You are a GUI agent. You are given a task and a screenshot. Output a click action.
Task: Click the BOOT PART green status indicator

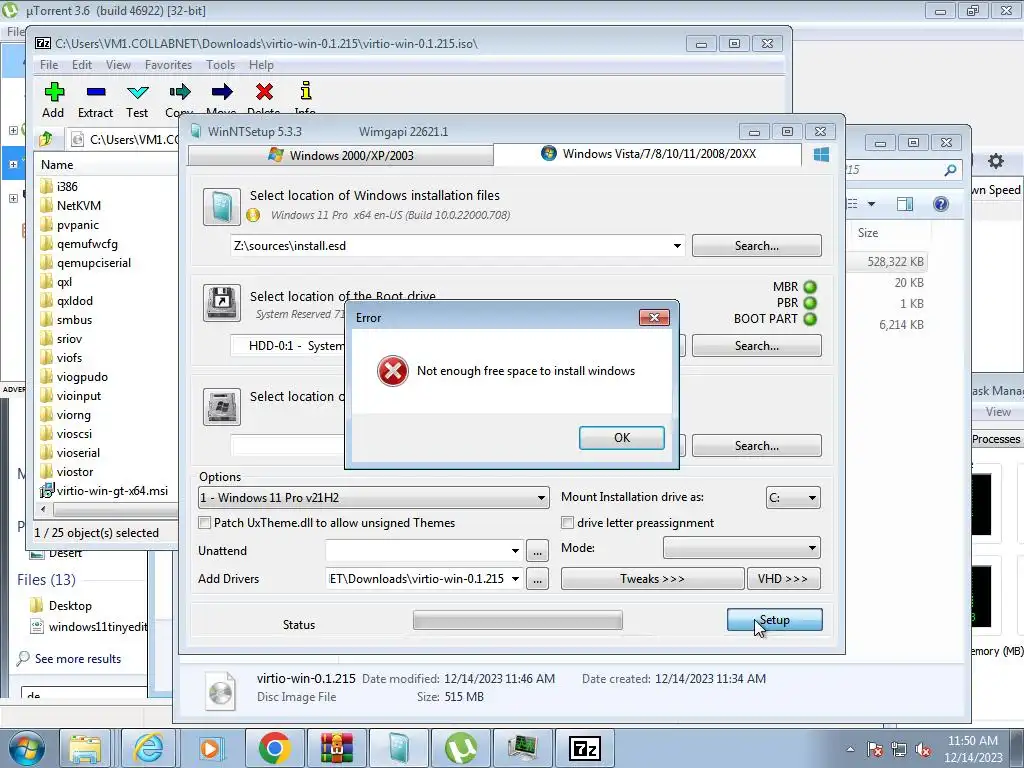[x=810, y=319]
